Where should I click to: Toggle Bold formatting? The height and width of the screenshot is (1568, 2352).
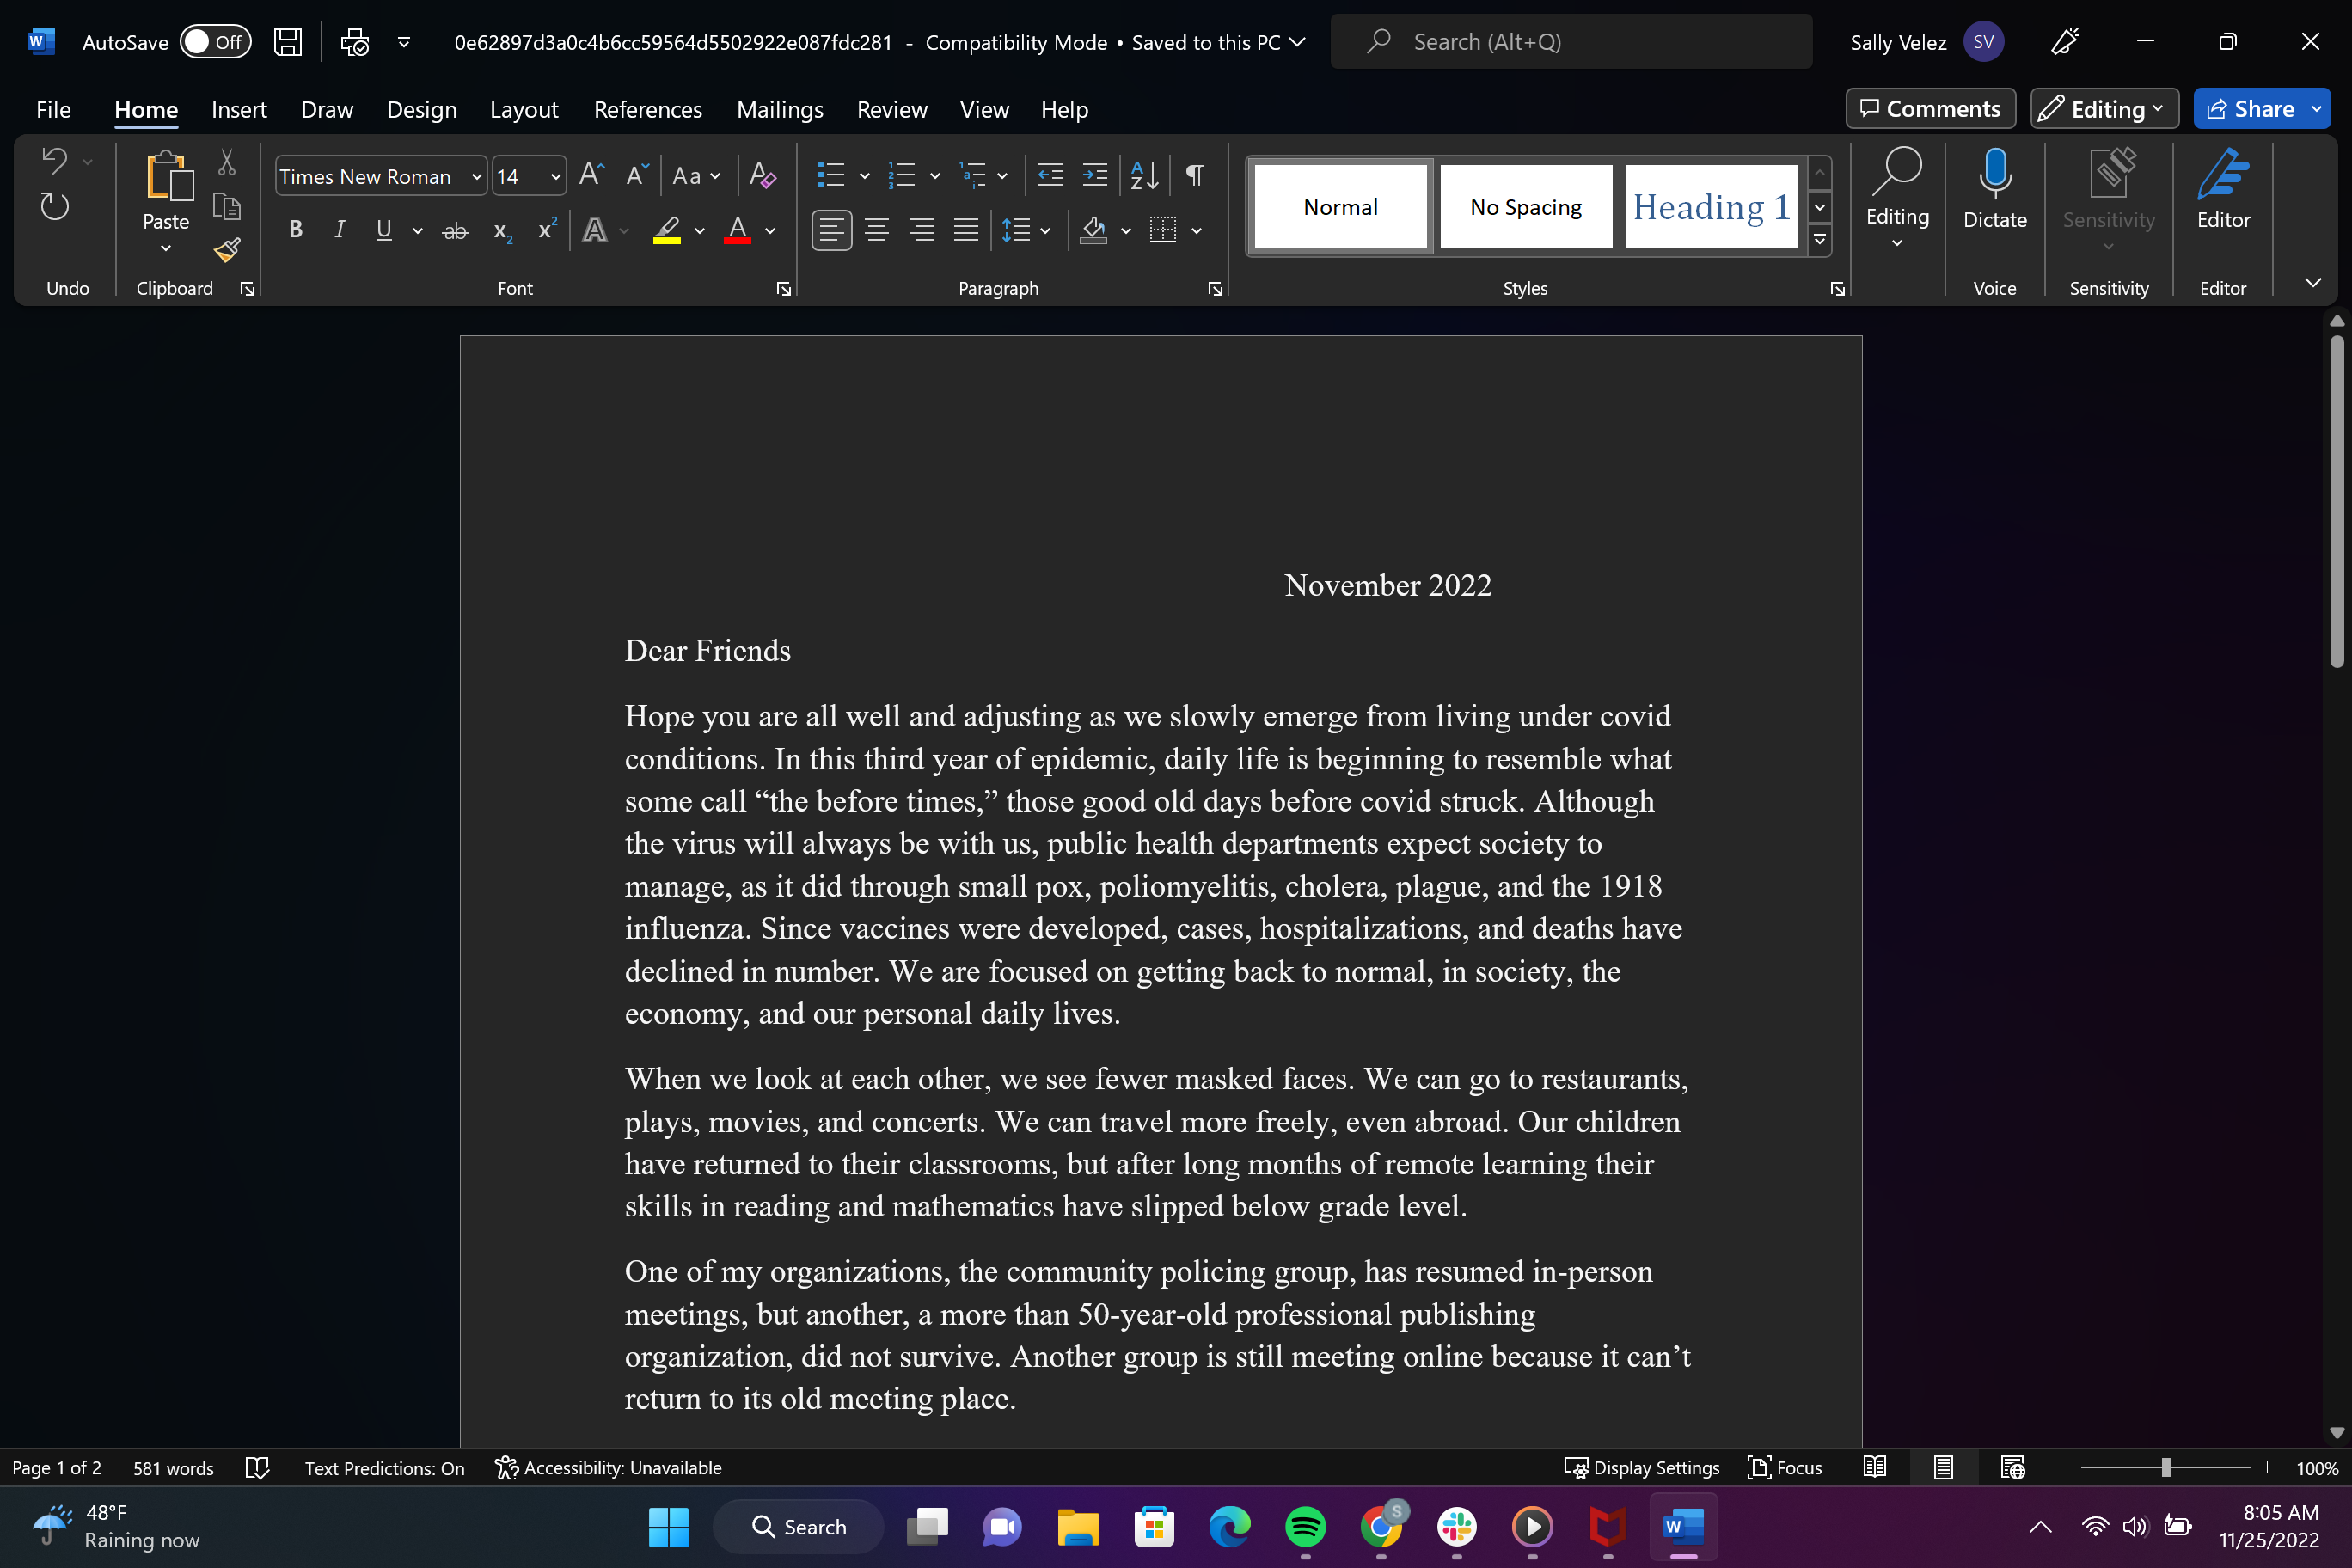295,230
